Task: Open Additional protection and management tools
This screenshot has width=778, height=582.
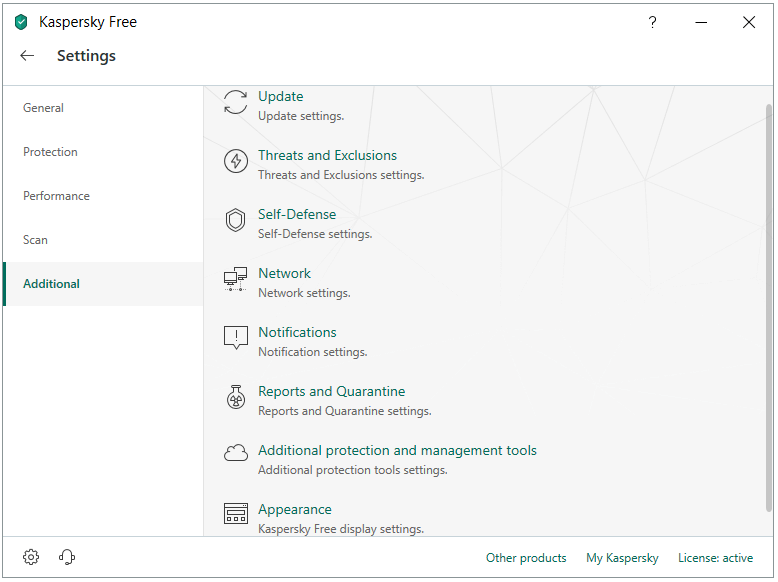Action: 397,451
